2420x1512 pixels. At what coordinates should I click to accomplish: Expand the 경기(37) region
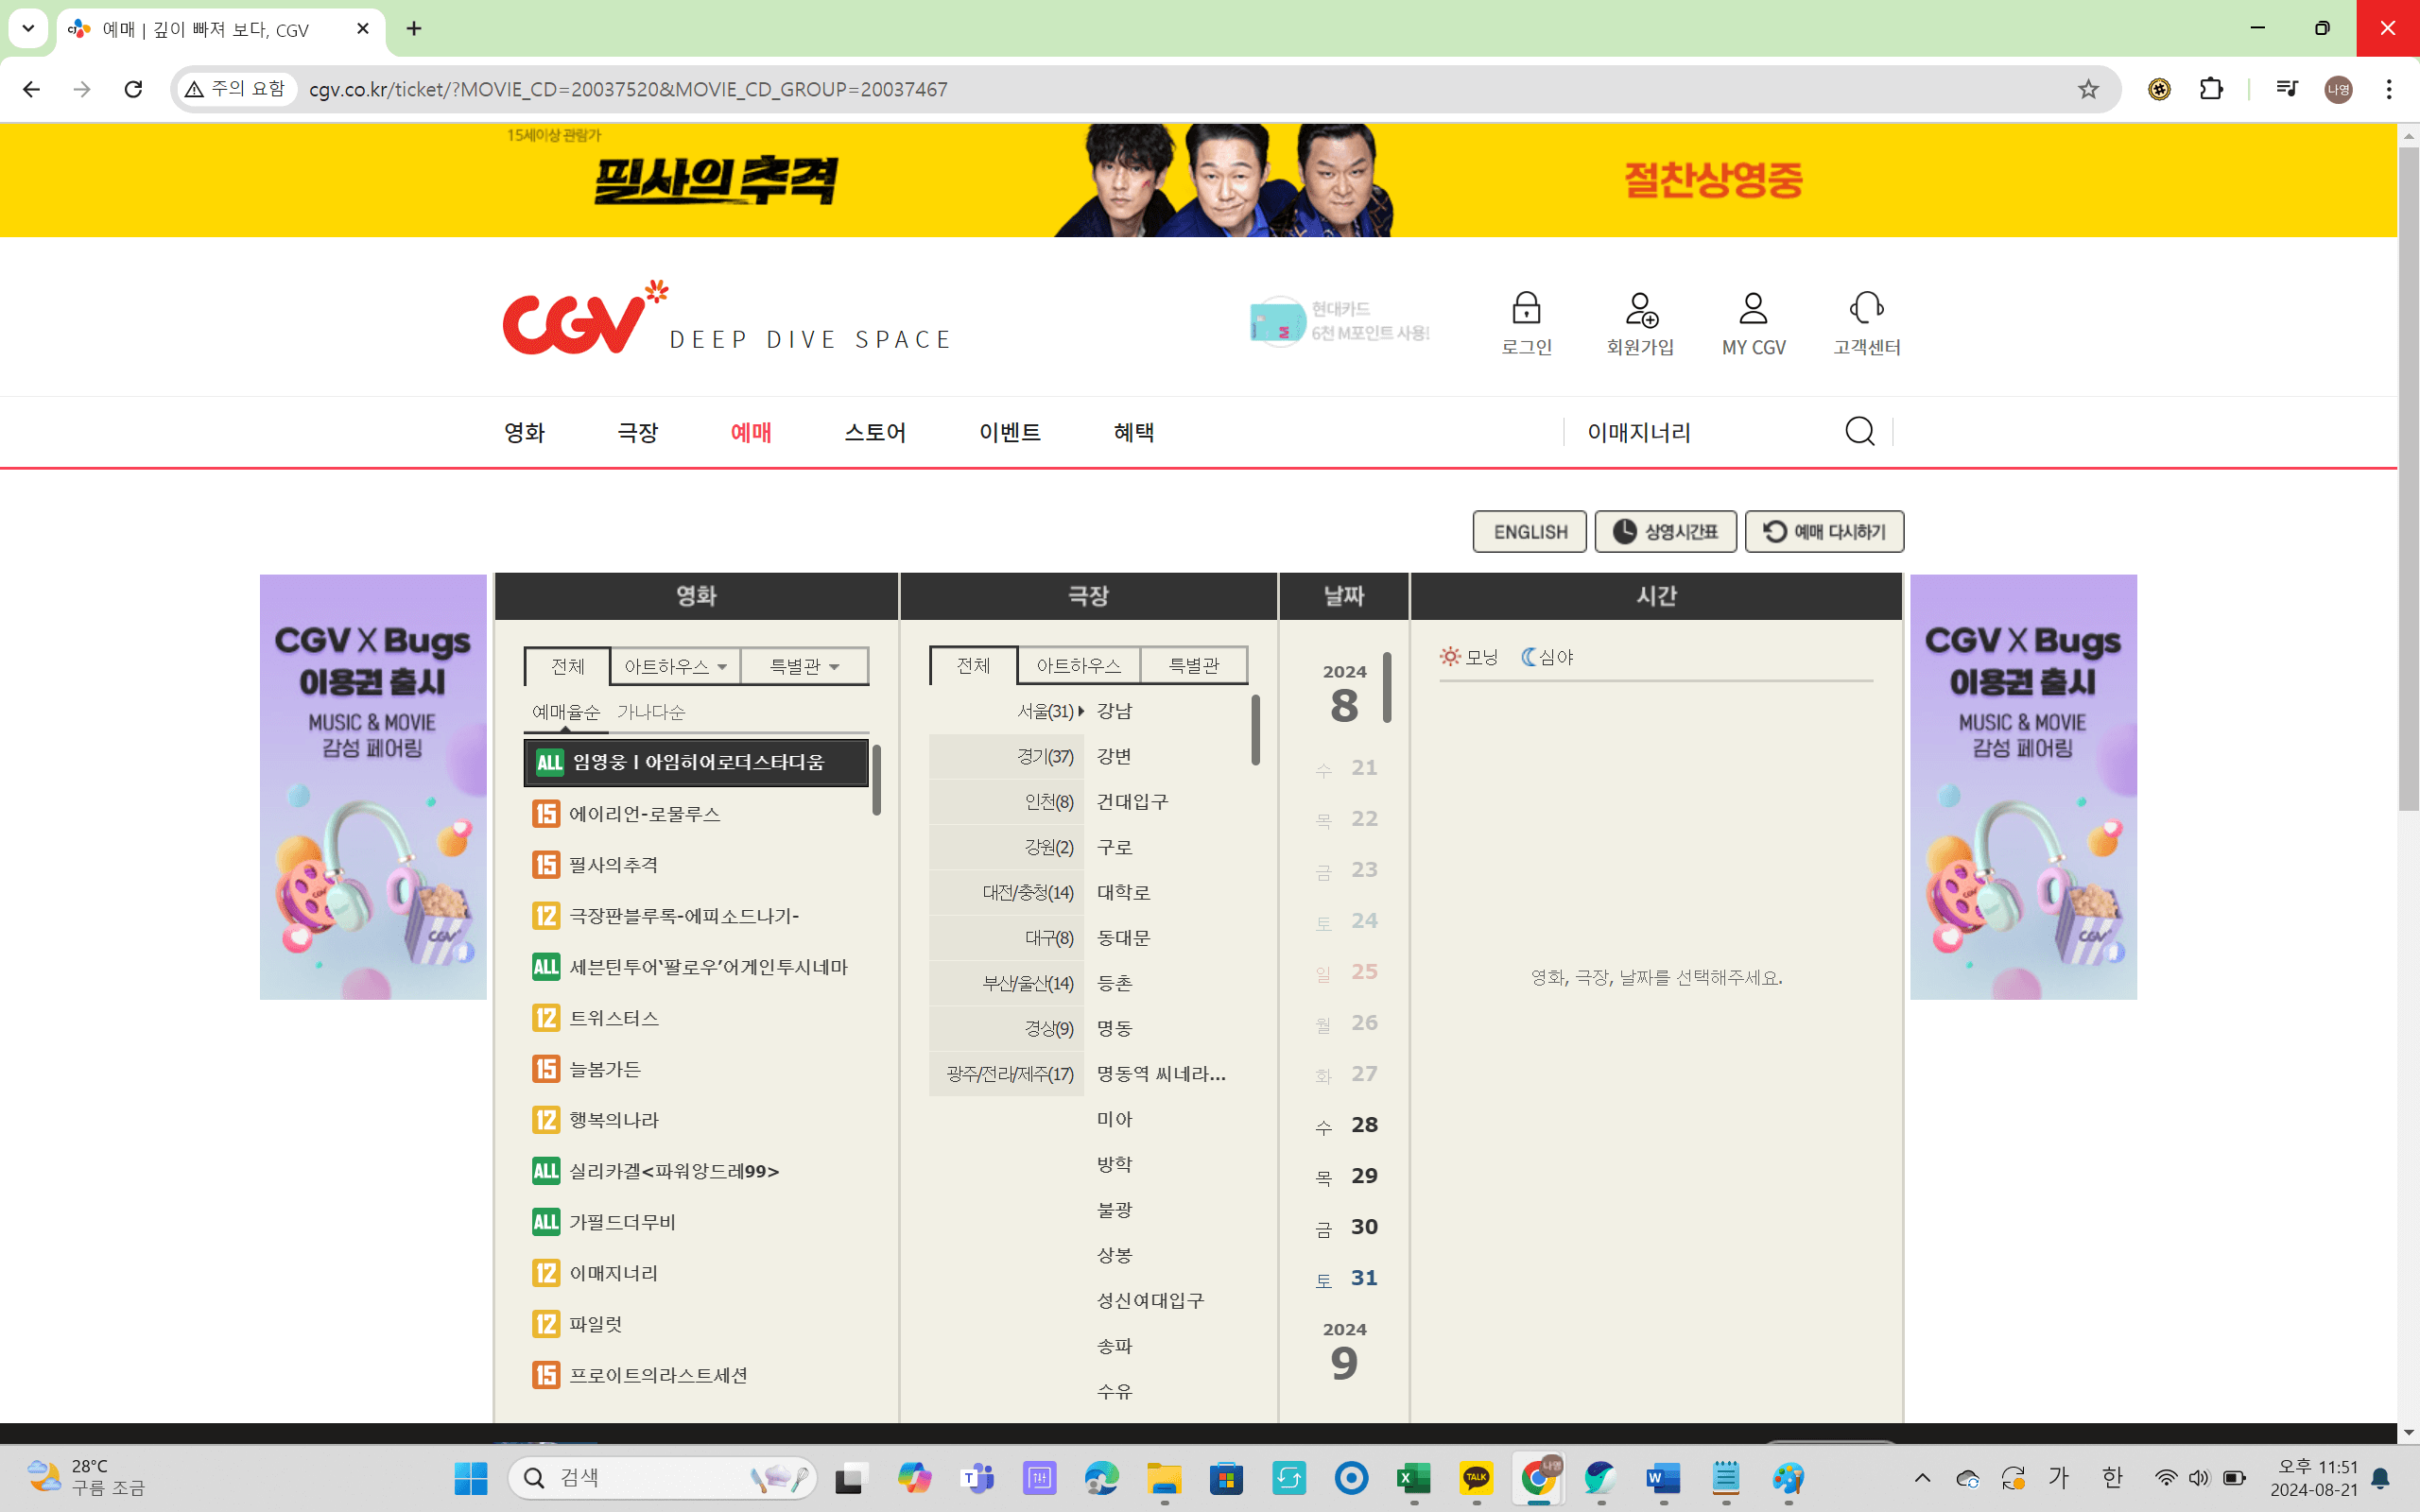pyautogui.click(x=1006, y=757)
